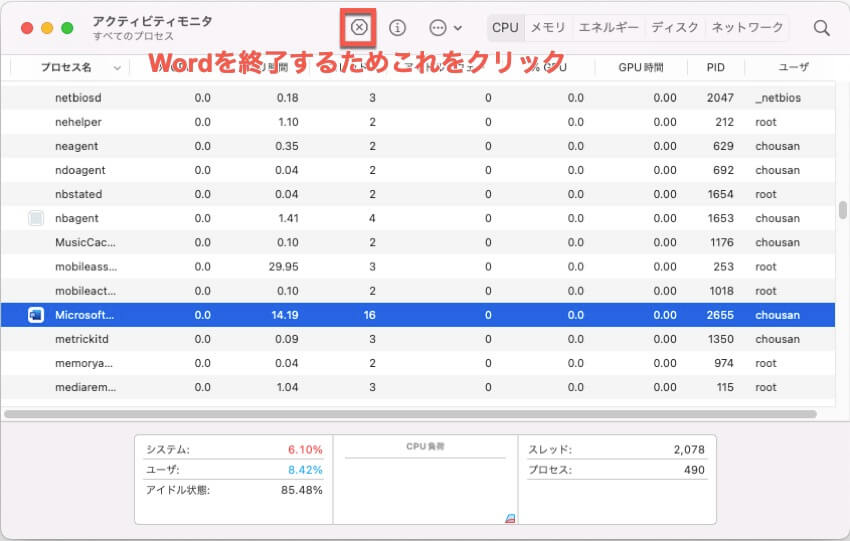The image size is (850, 541).
Task: Select the memorya... process row
Action: tap(417, 363)
